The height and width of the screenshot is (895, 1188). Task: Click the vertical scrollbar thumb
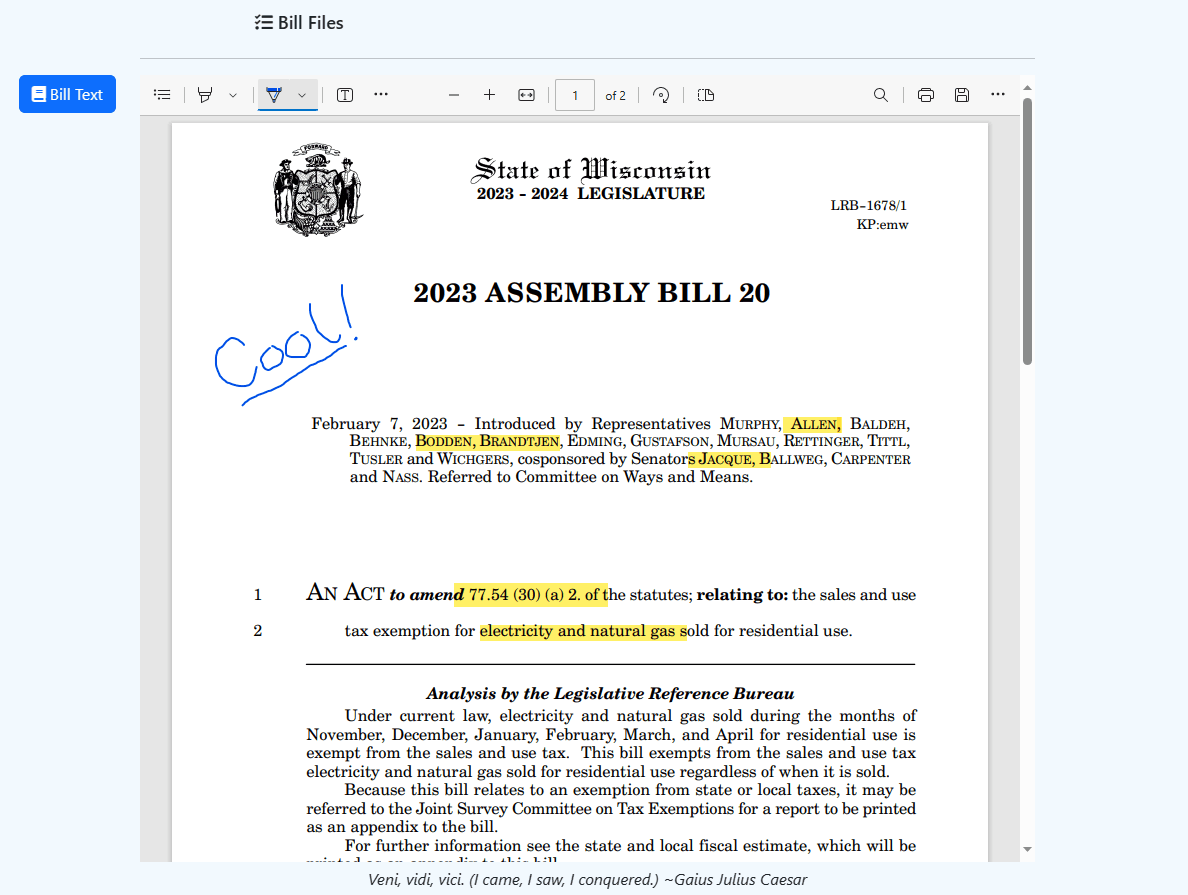pos(1027,231)
